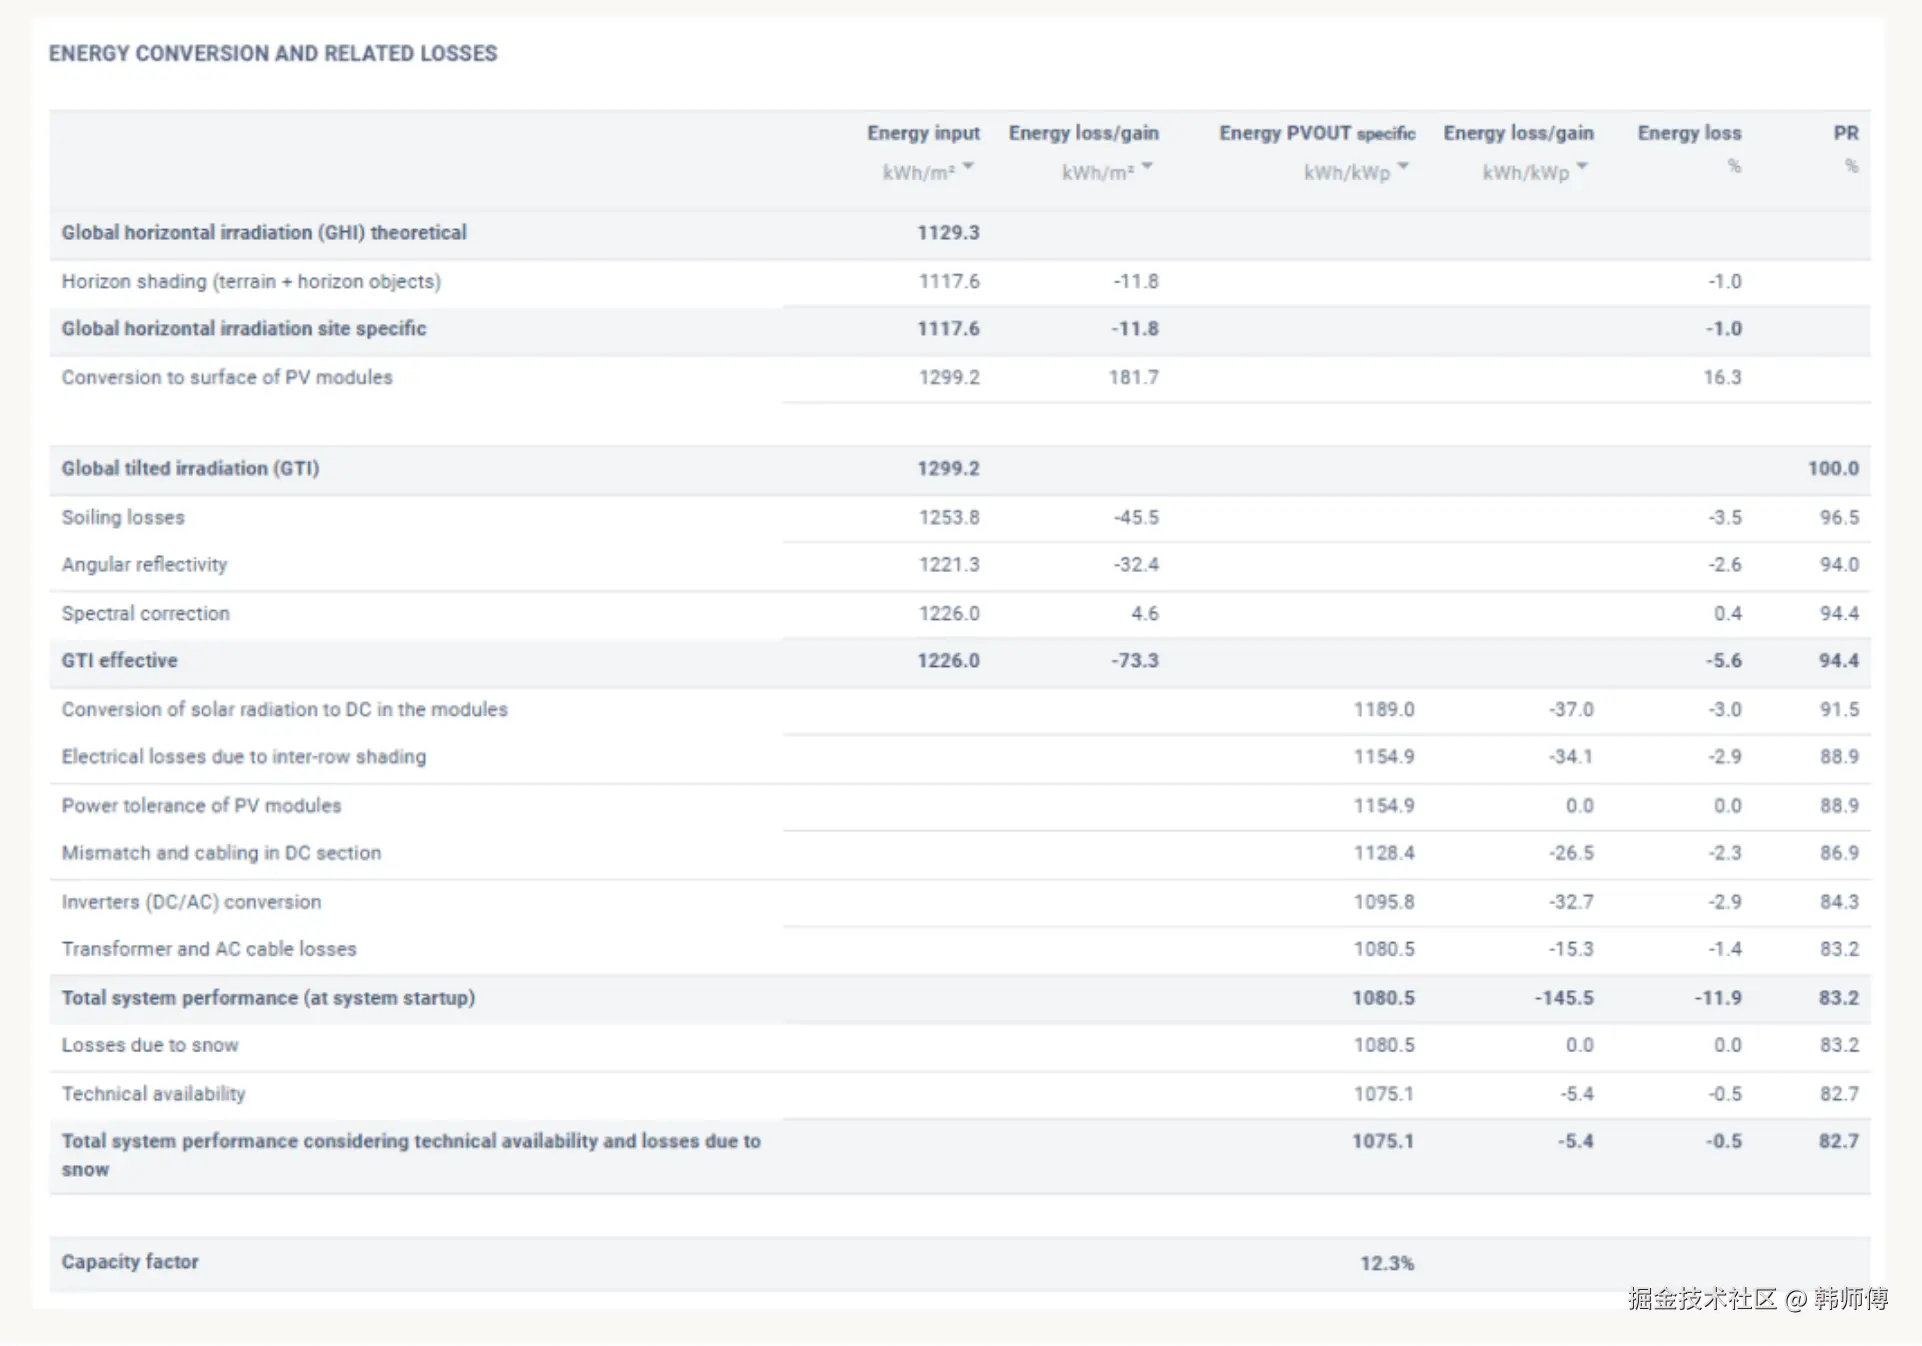Viewport: 1922px width, 1346px height.
Task: Click the watermark text at bottom right
Action: [1757, 1298]
